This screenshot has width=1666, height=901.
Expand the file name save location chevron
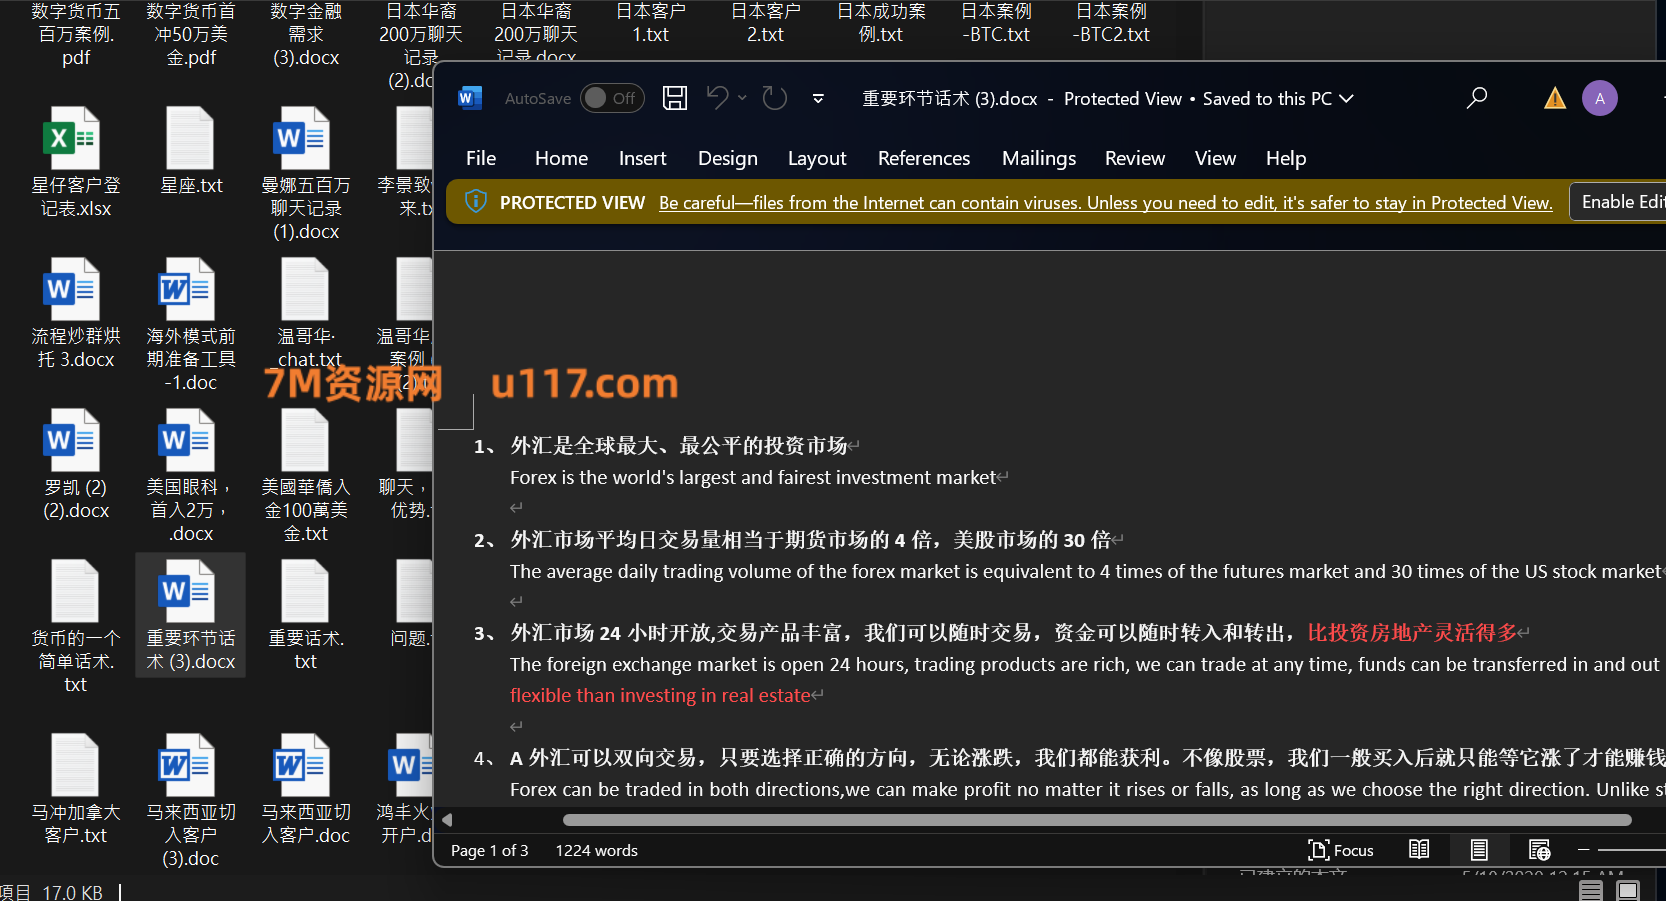(x=1346, y=98)
